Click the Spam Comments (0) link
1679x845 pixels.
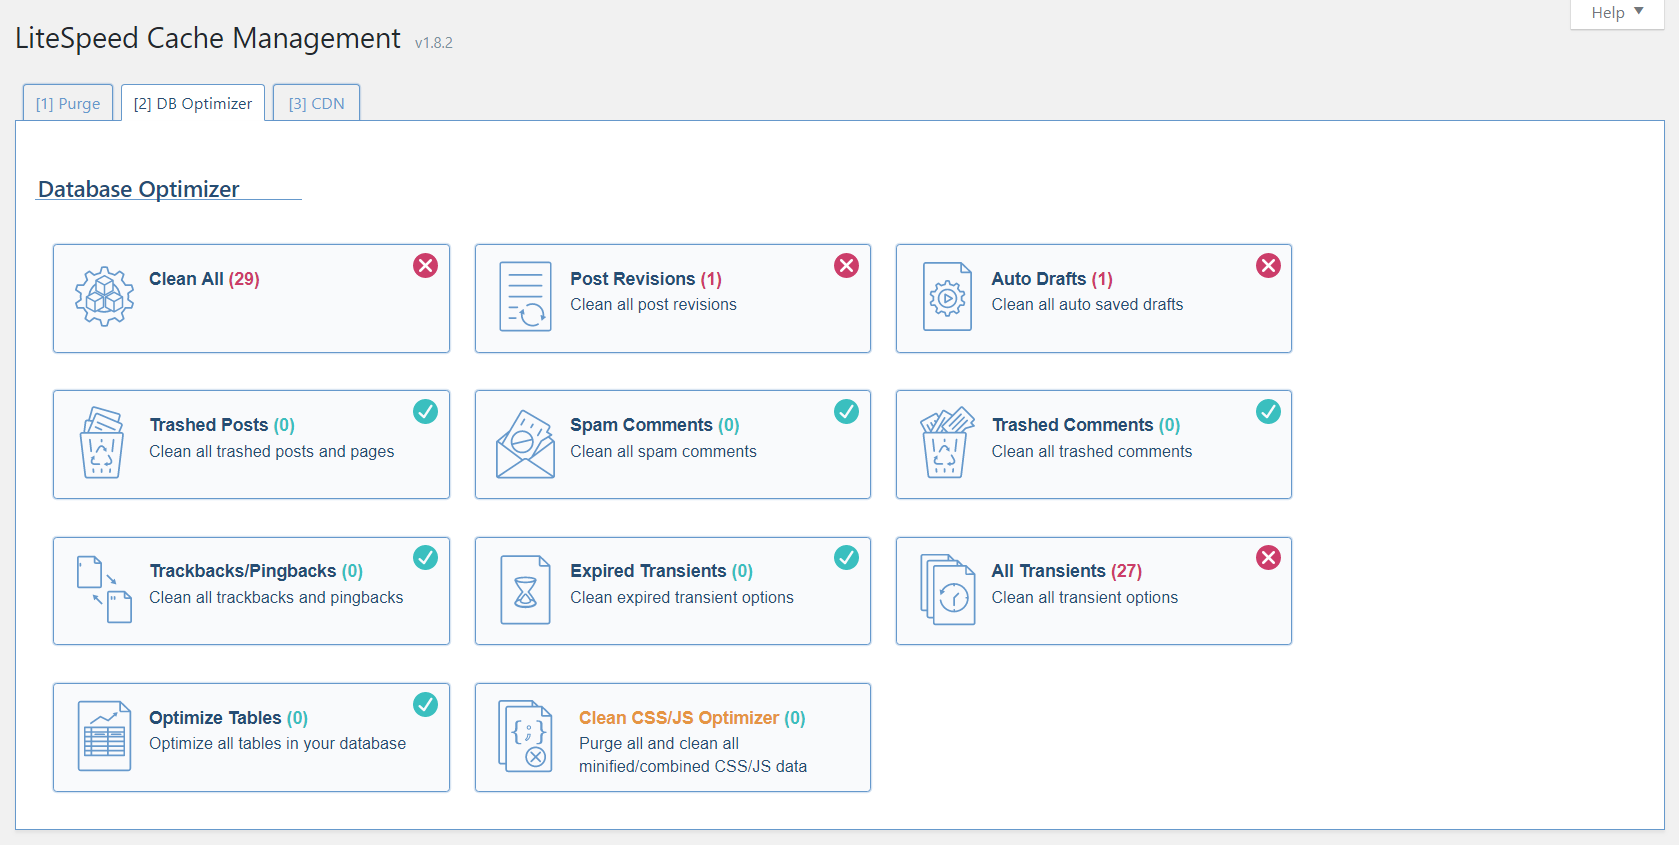point(655,425)
